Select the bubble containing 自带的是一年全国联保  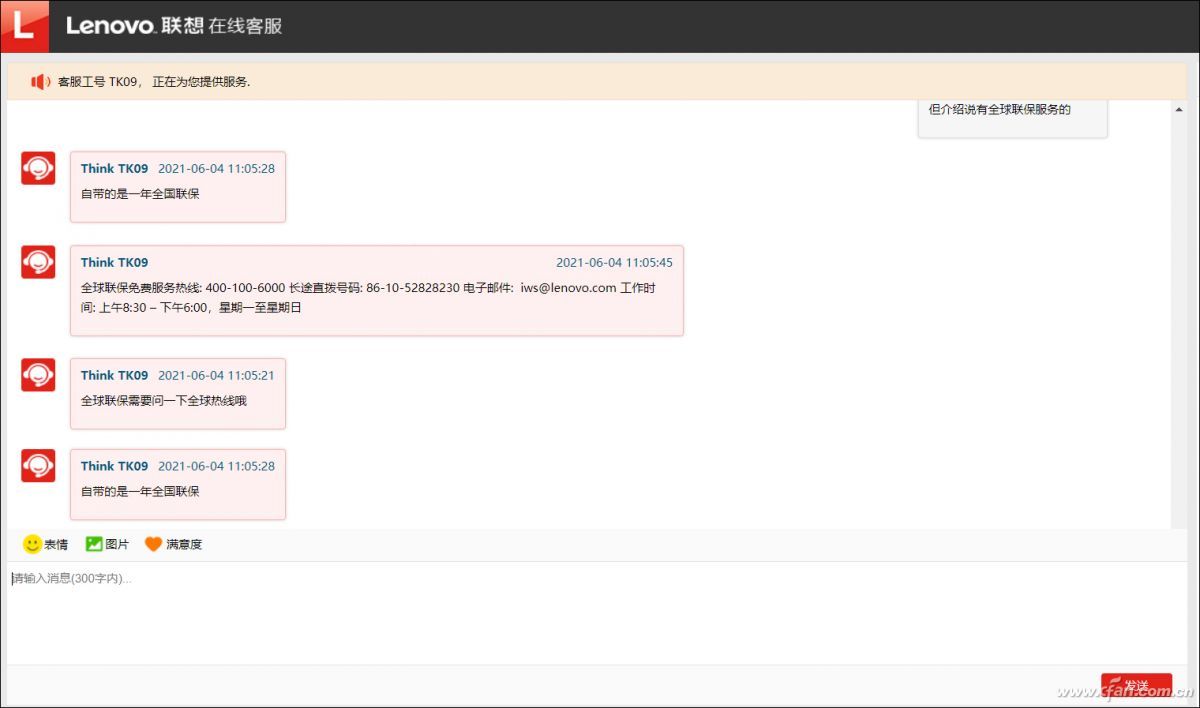click(178, 186)
